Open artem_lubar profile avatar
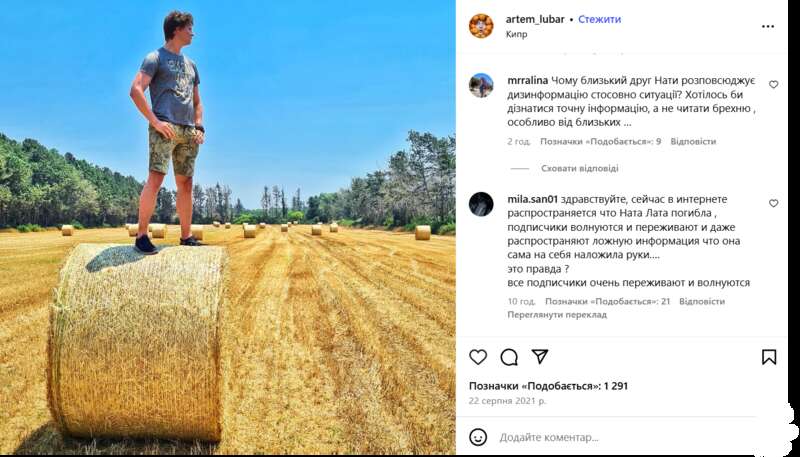The image size is (800, 457). [481, 26]
